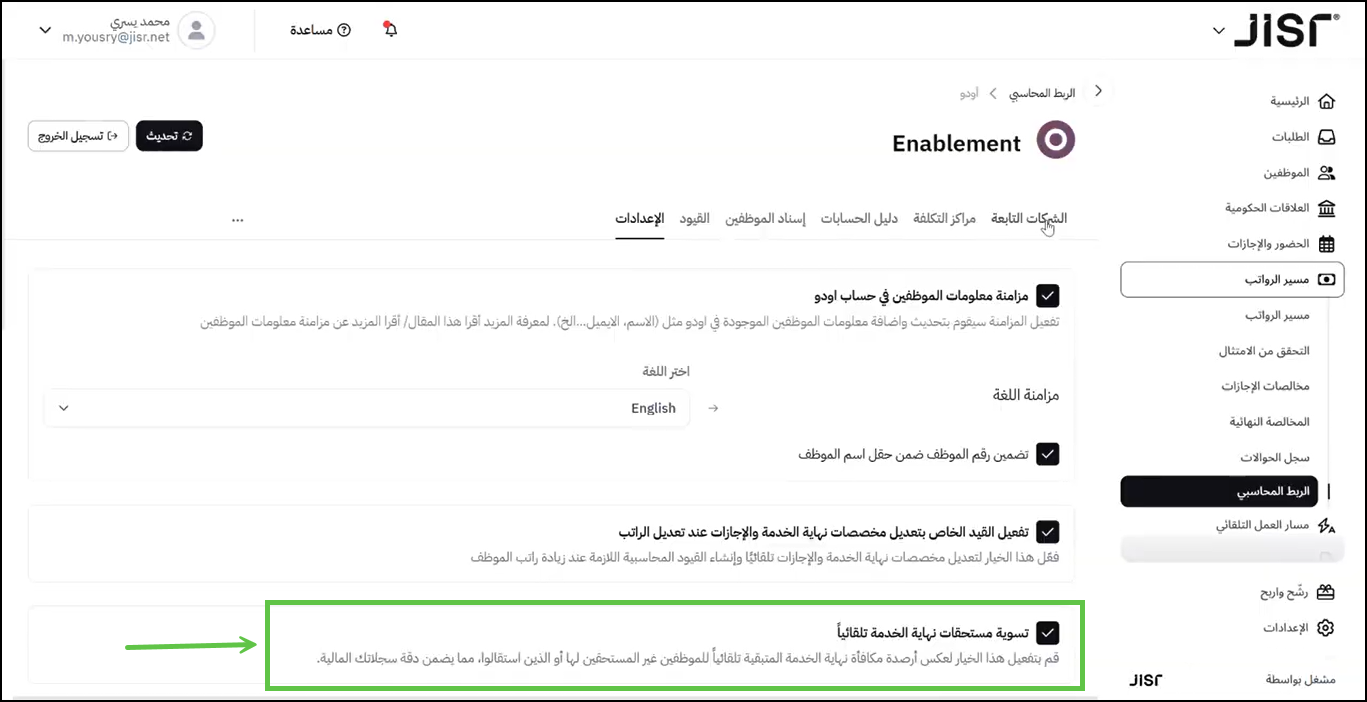Expand the JISR company switcher chevron
Image resolution: width=1367 pixels, height=702 pixels.
[x=1218, y=31]
